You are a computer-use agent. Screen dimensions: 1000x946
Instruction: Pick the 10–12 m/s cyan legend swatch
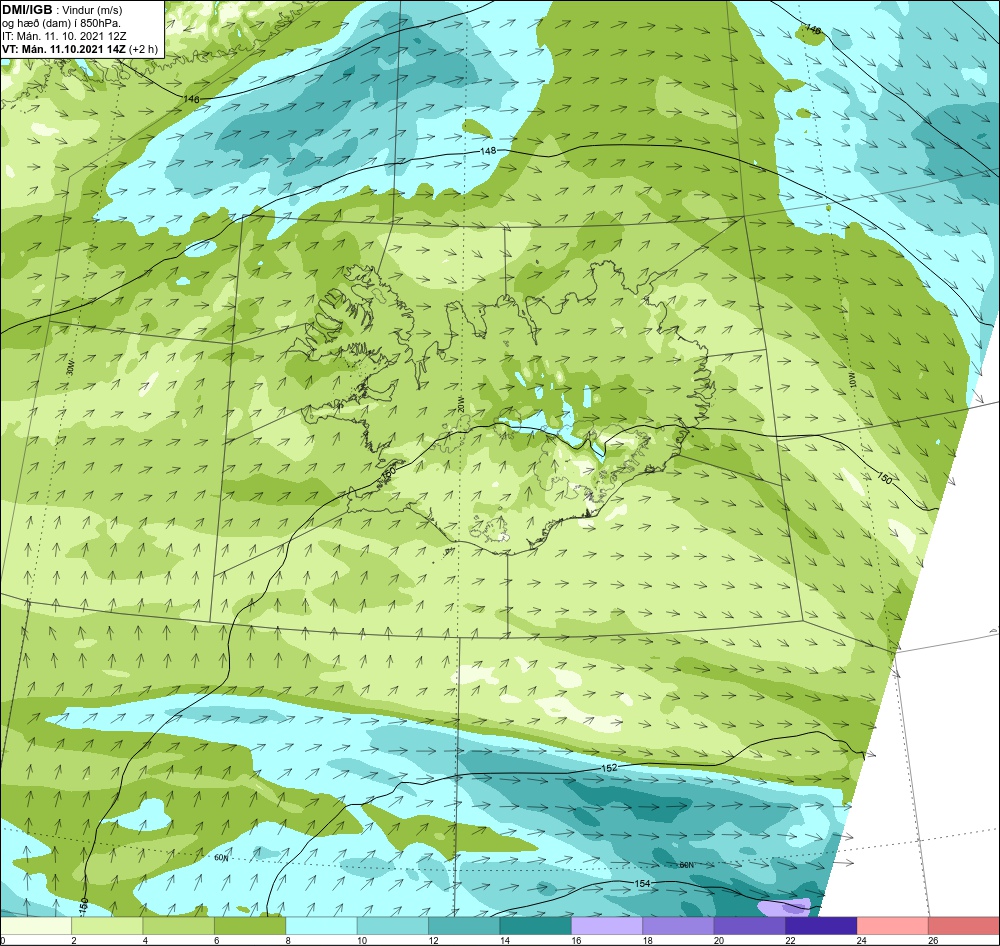393,926
